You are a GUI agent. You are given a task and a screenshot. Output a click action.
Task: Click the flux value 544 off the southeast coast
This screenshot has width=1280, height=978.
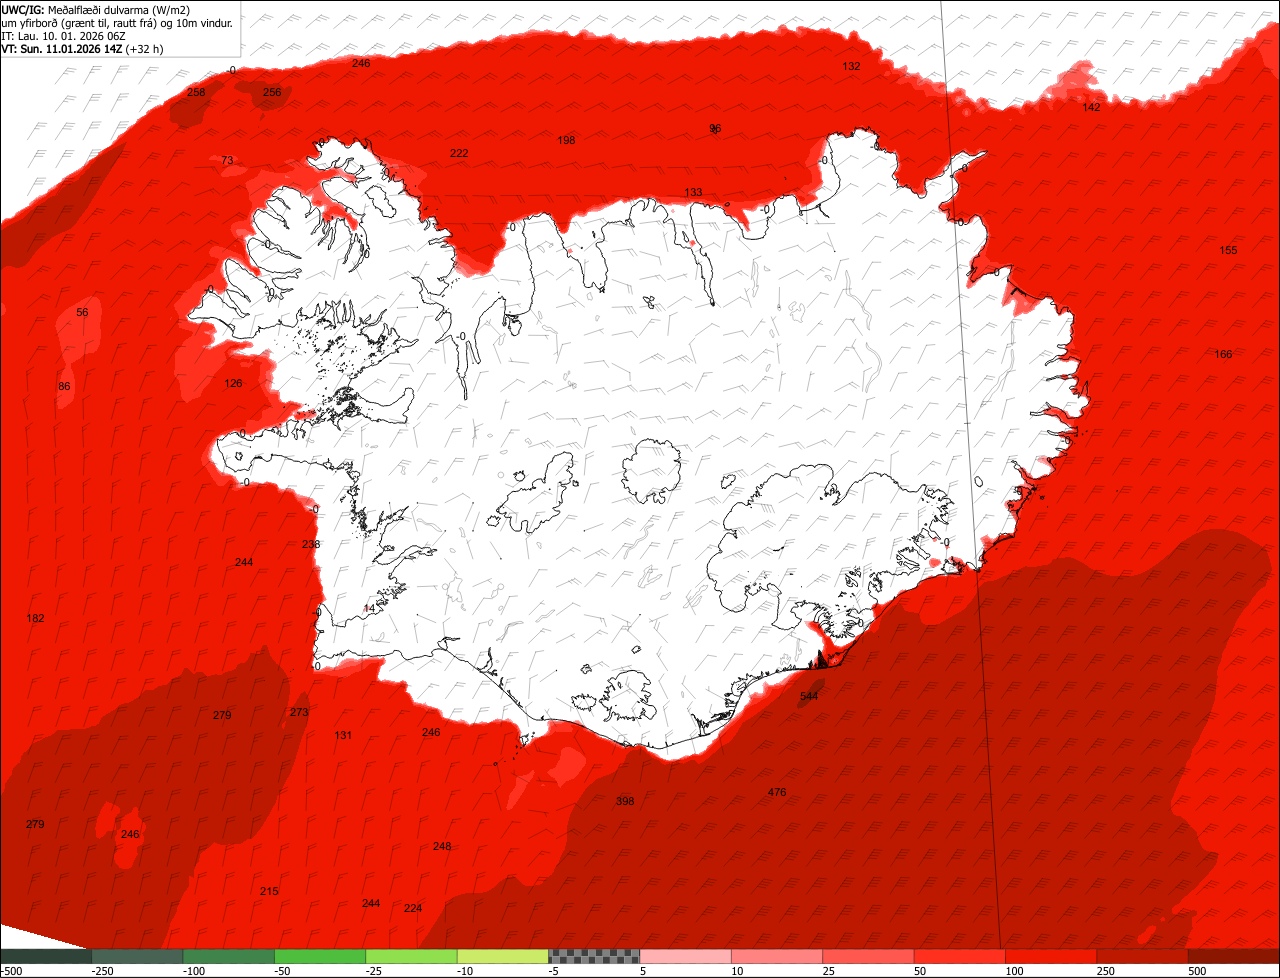pyautogui.click(x=809, y=696)
